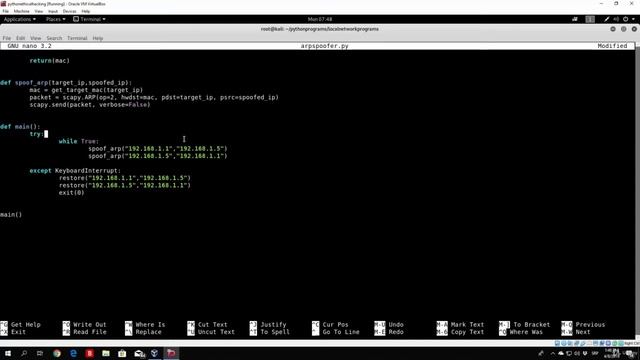Place cursor on 'def main():' line

pos(20,127)
